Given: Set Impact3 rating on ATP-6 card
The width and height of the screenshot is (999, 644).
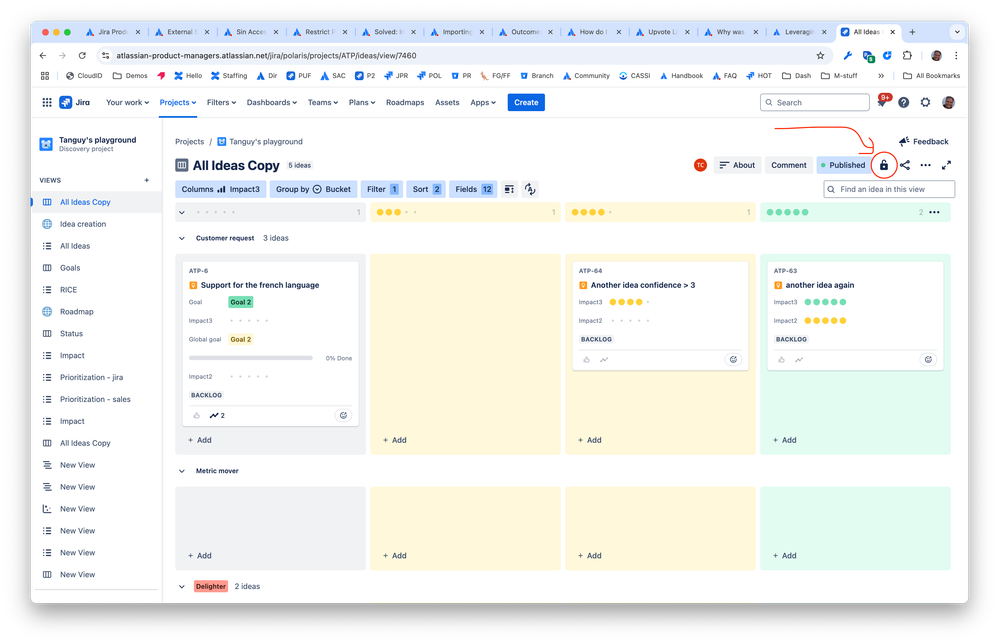Looking at the screenshot, I should coord(249,321).
